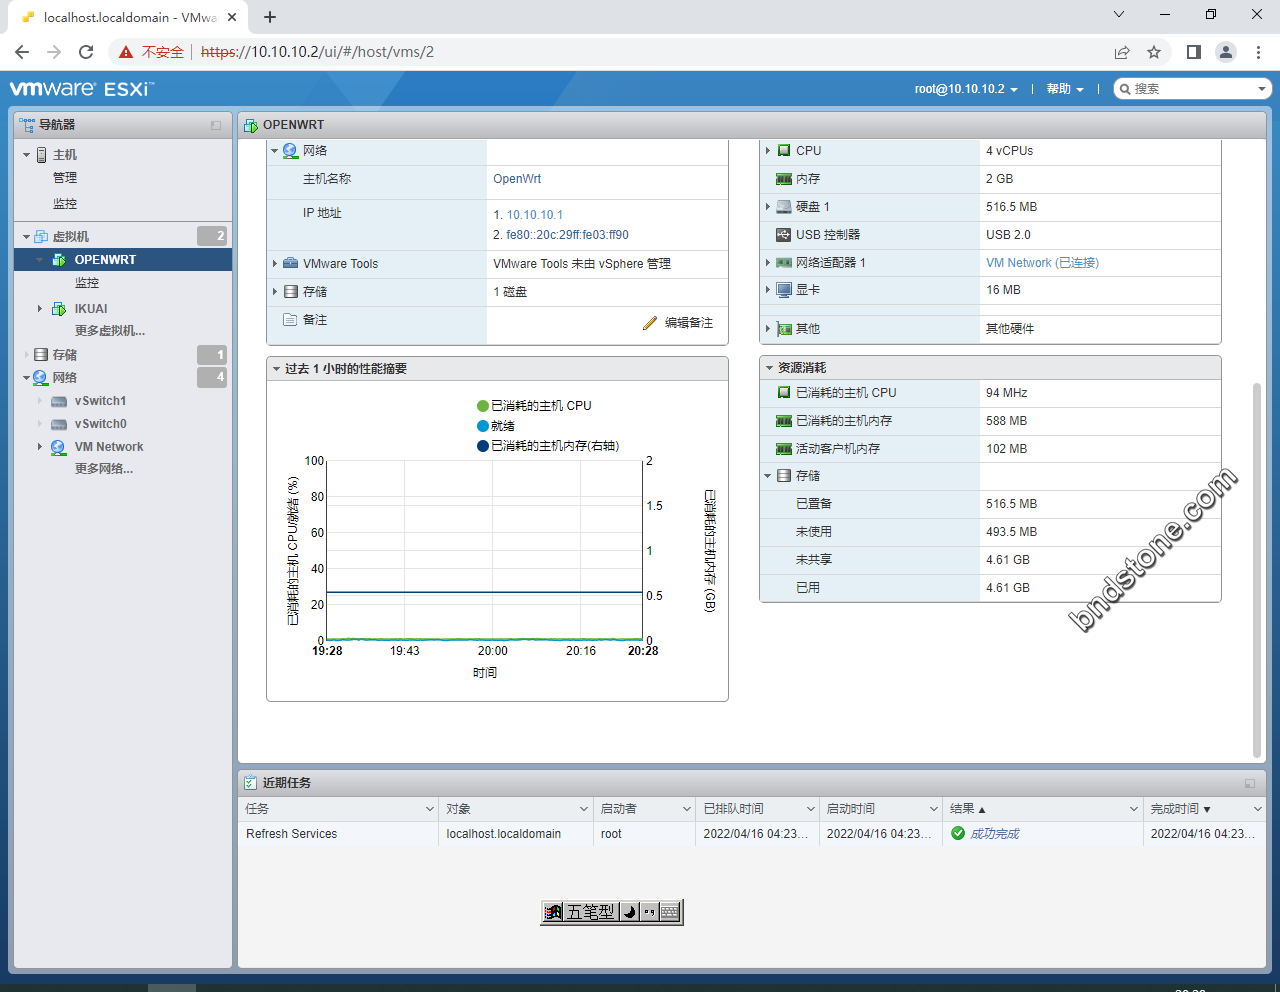Collapse the Virtual Machines tree node
The height and width of the screenshot is (992, 1280).
click(27, 237)
